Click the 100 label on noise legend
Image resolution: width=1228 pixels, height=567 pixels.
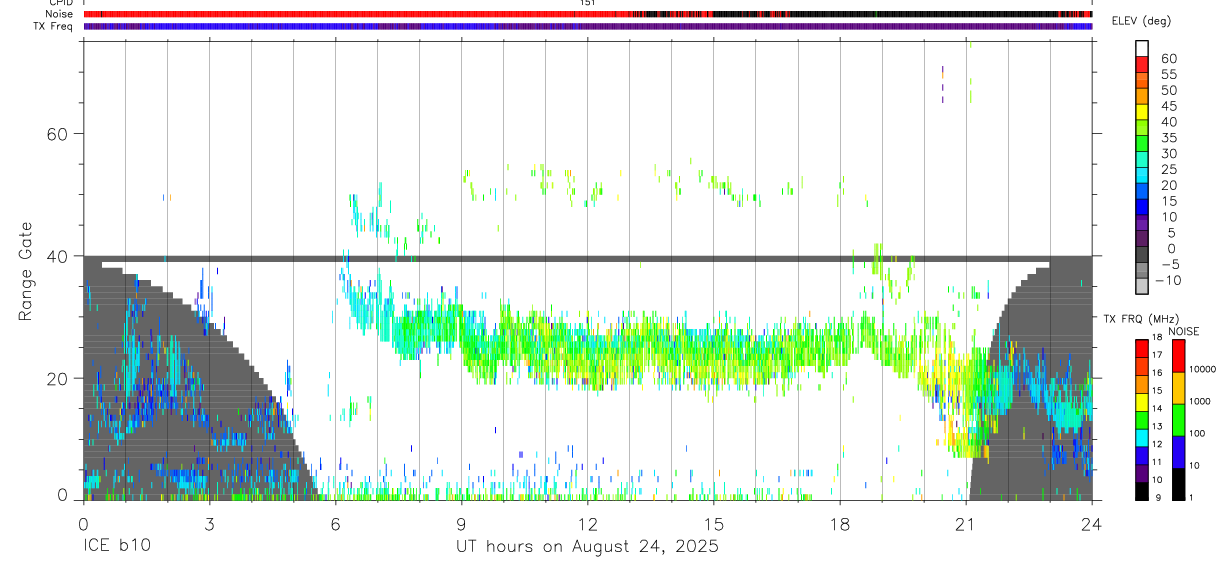[1195, 433]
